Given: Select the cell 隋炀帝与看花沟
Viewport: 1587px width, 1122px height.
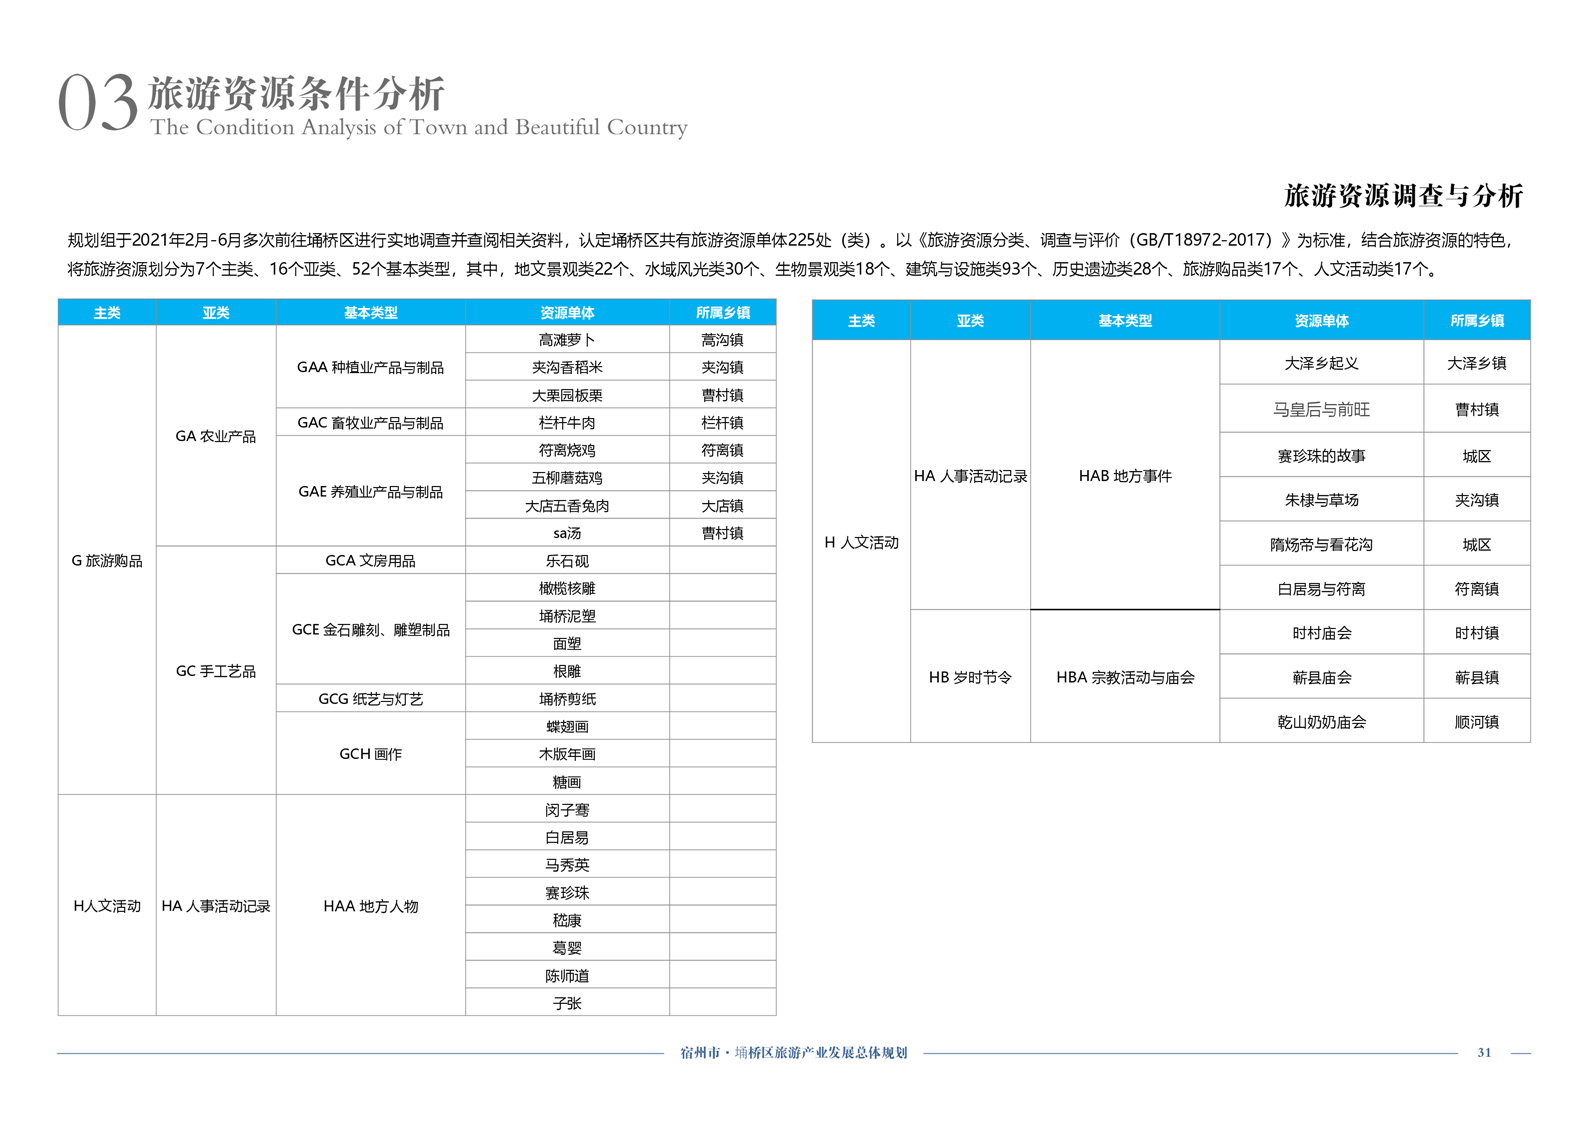Looking at the screenshot, I should [1322, 545].
